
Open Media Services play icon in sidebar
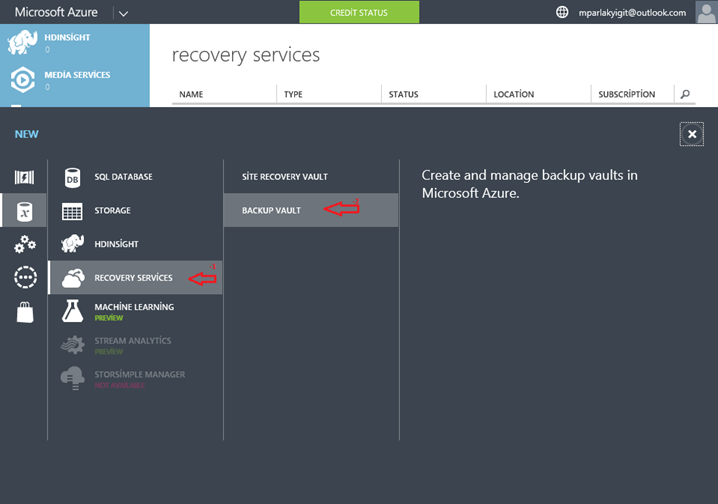point(22,80)
